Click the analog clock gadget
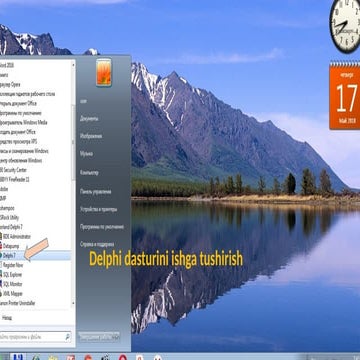The height and width of the screenshot is (360, 360). 346,25
